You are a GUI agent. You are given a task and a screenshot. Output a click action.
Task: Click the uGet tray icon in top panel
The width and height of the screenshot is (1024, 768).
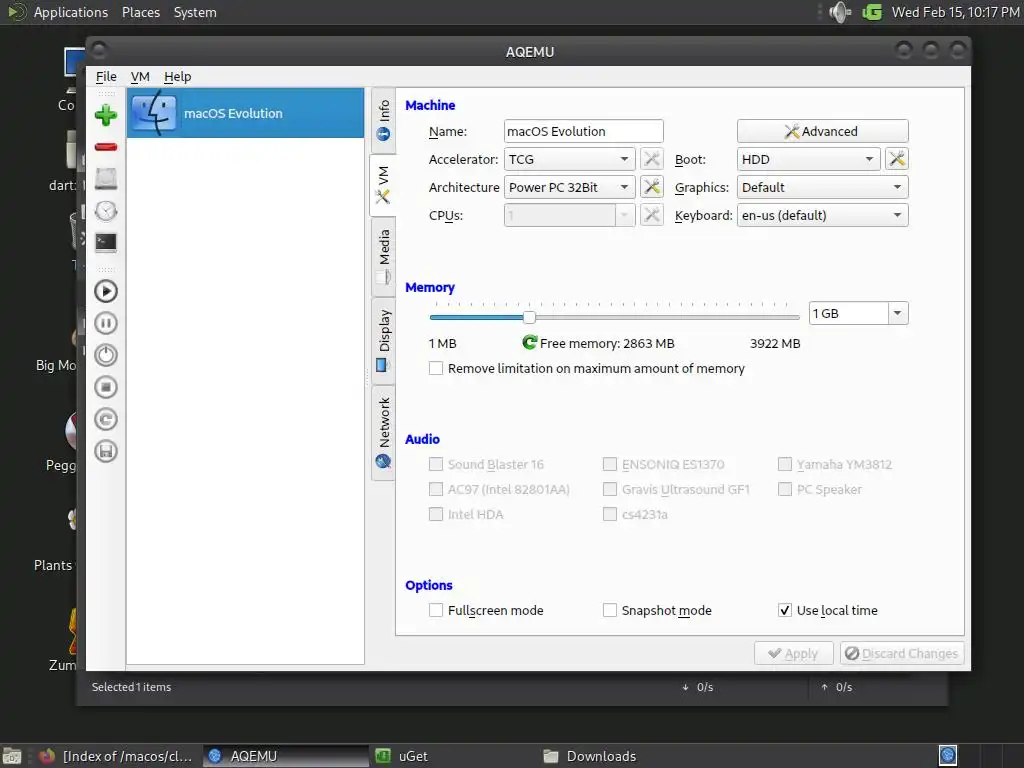(872, 12)
